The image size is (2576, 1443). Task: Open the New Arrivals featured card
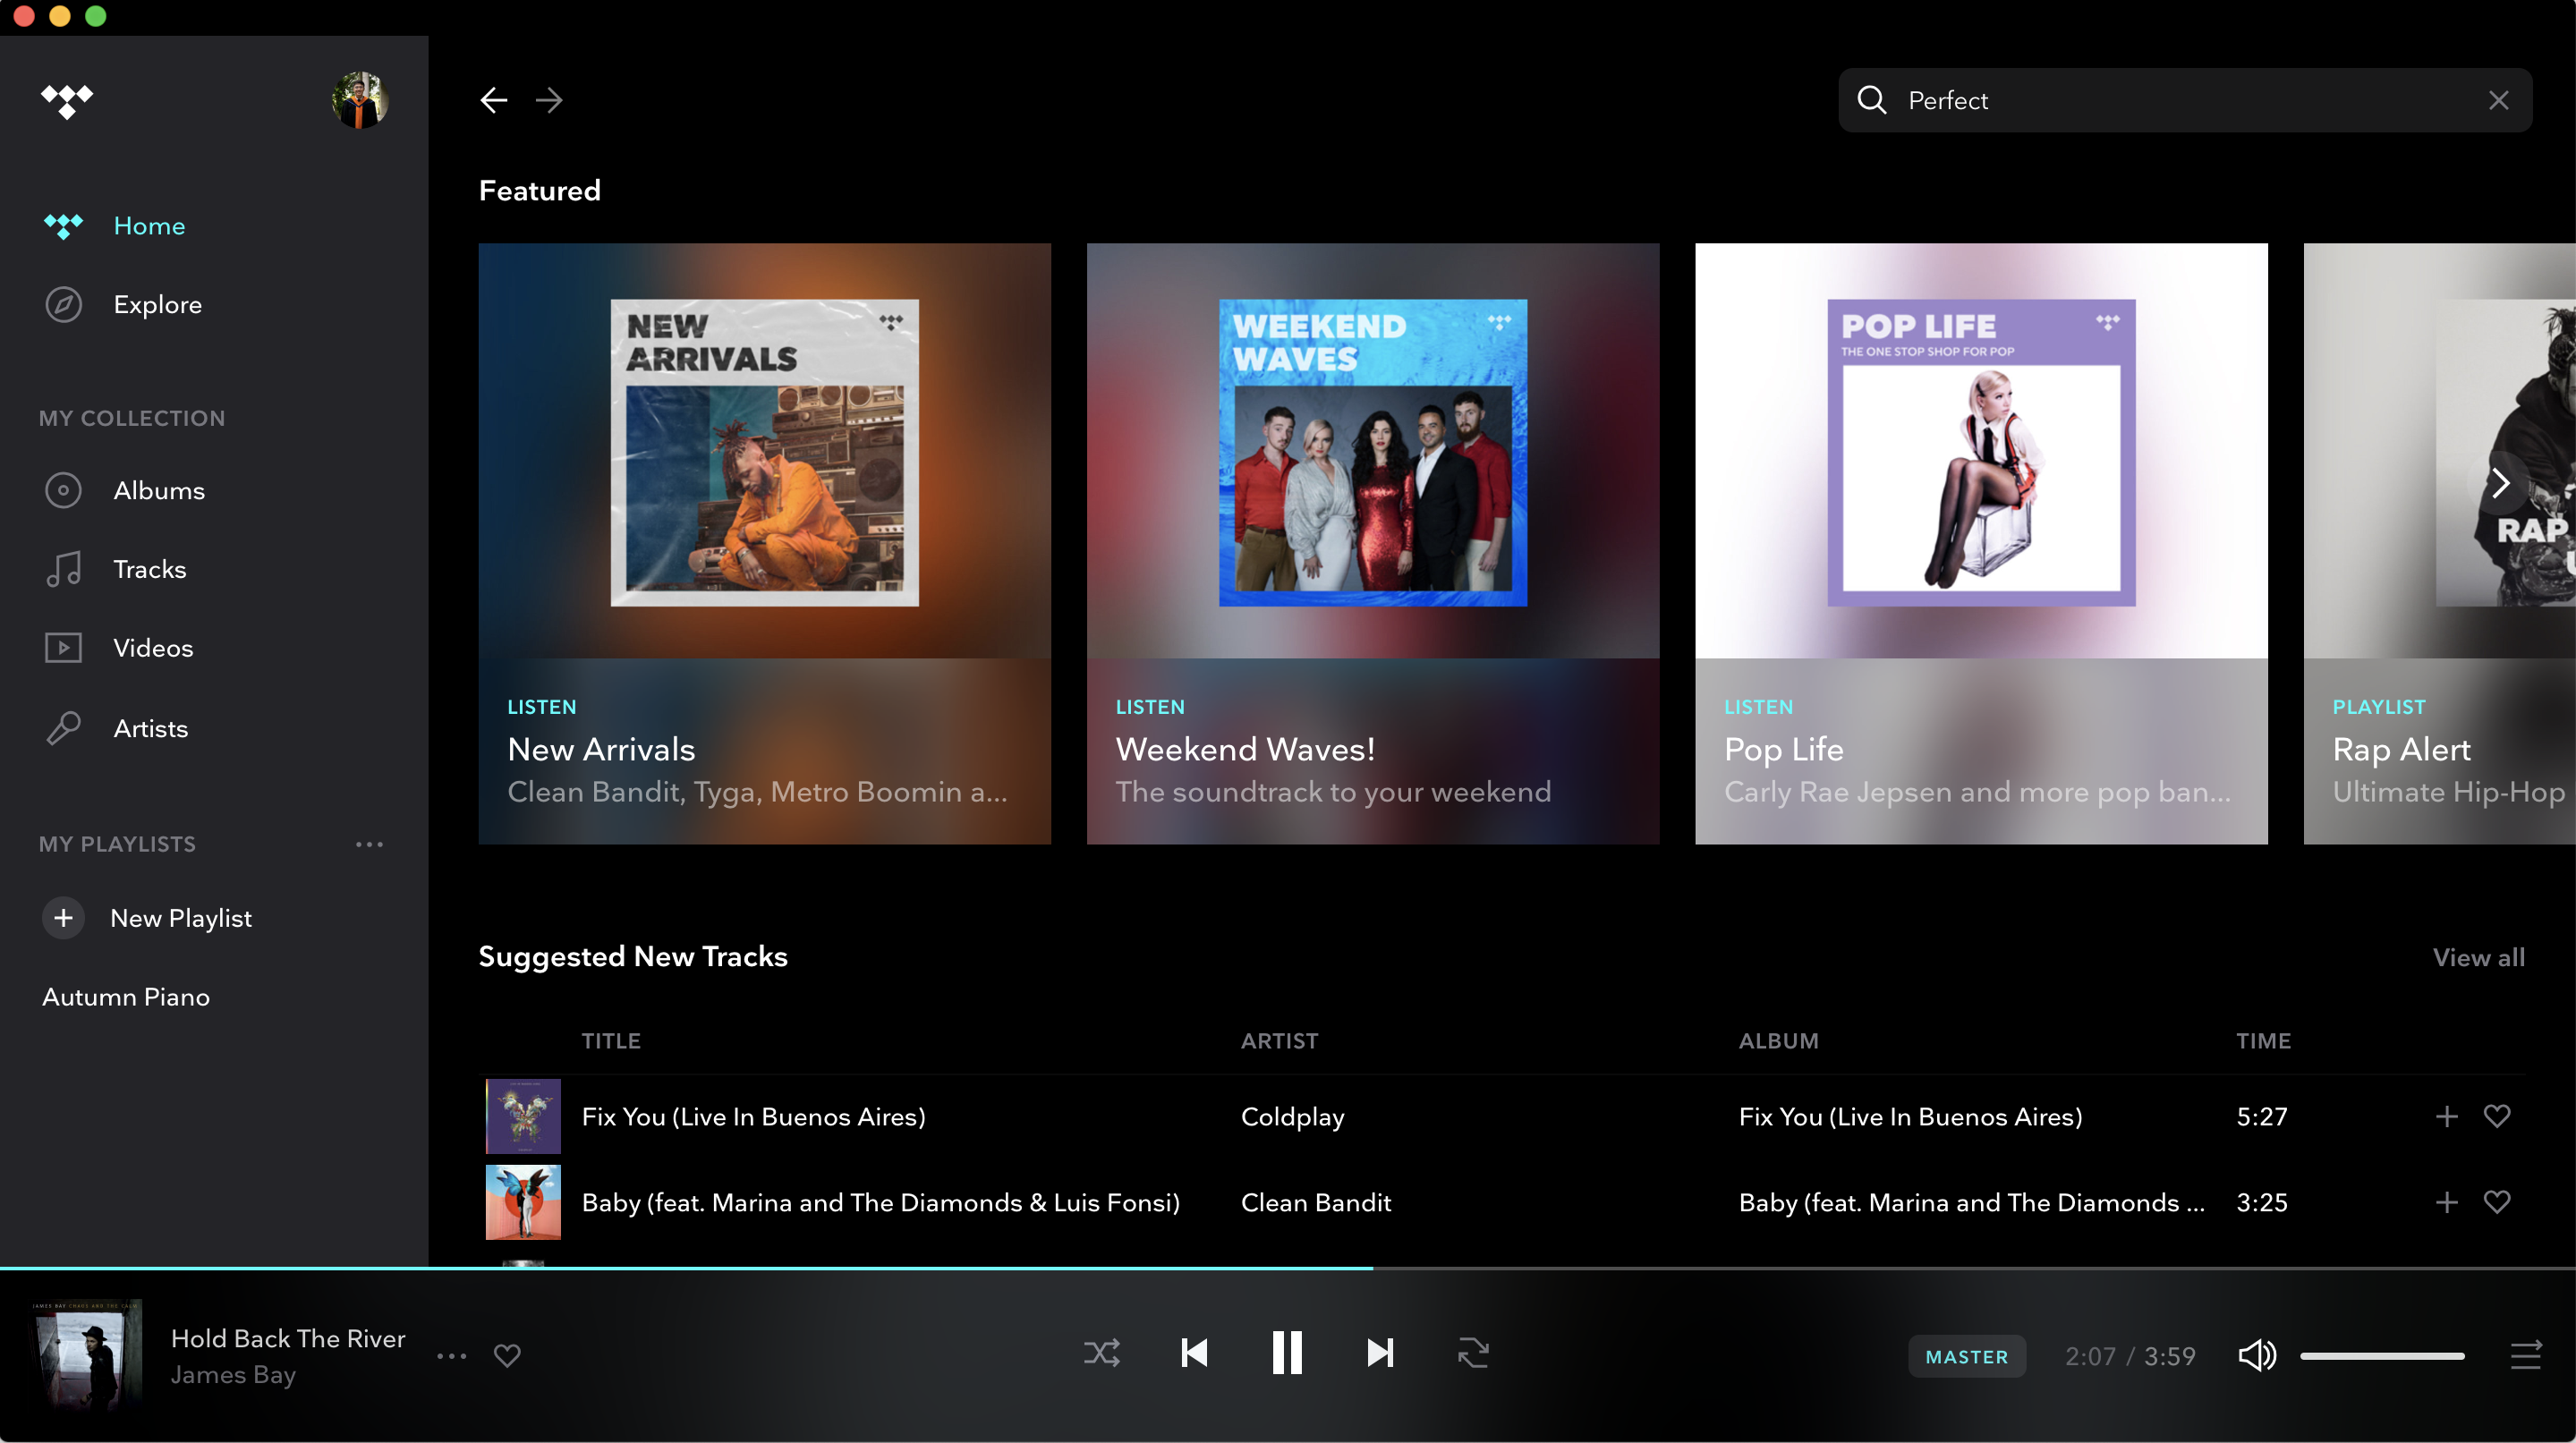(764, 544)
